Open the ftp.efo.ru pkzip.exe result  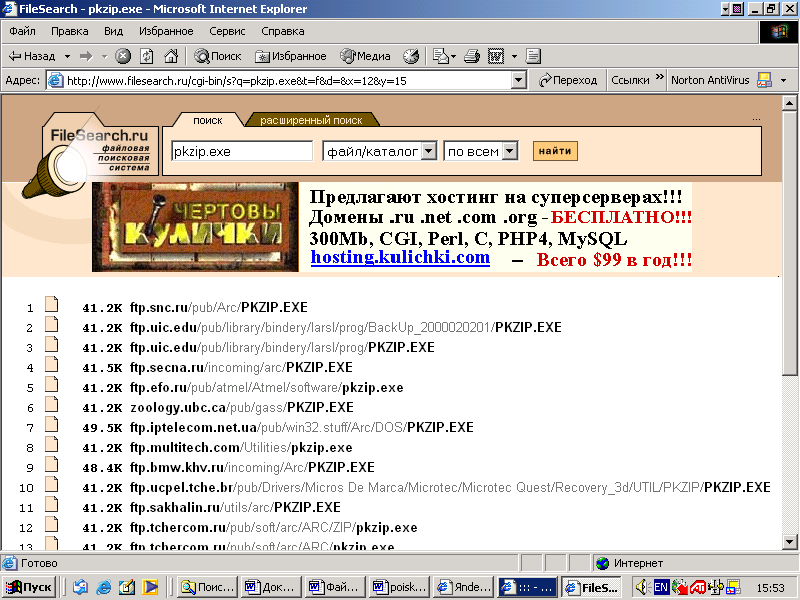(266, 387)
